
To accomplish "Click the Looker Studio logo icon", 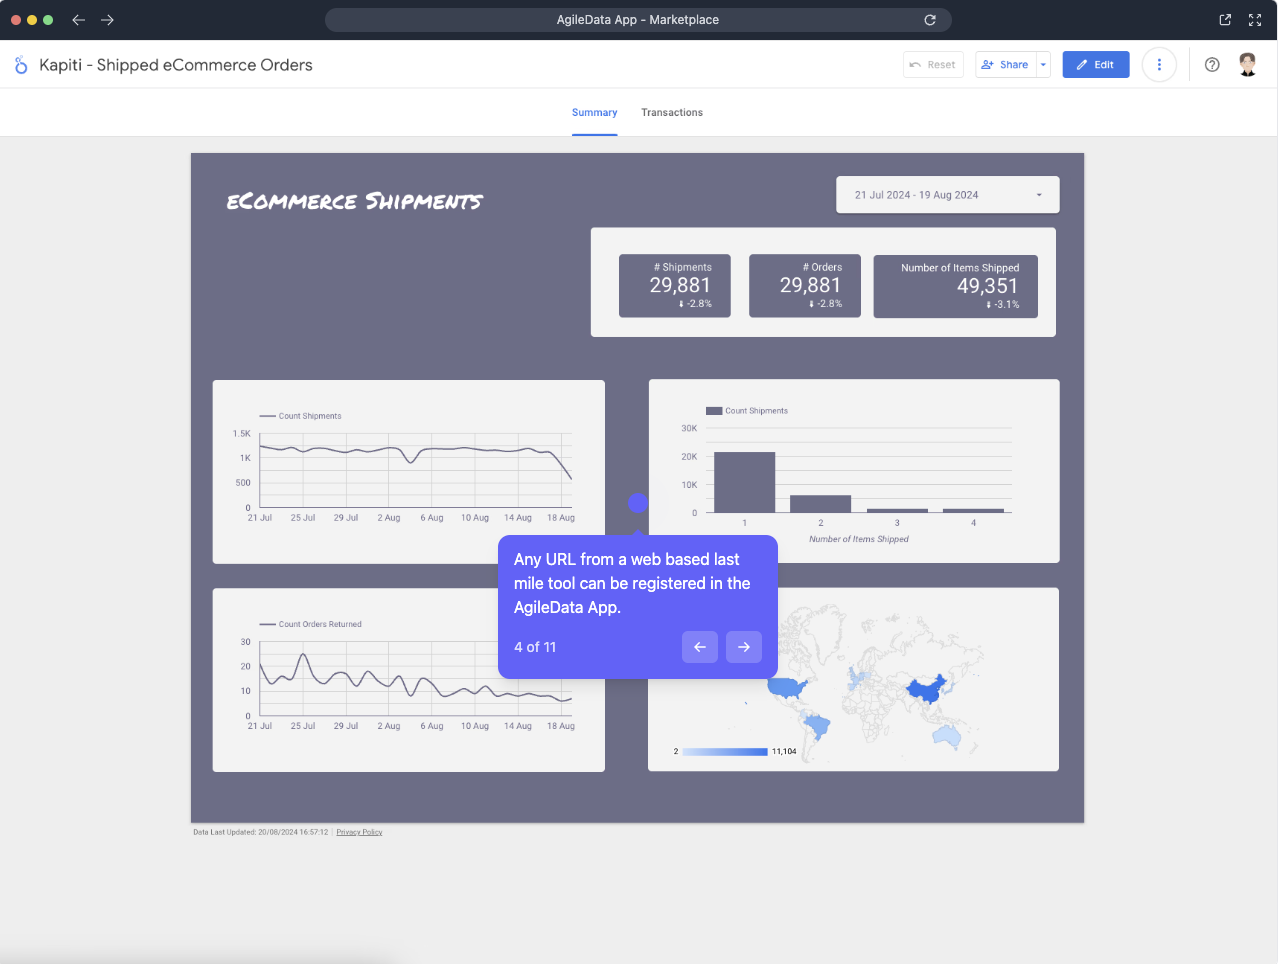I will coord(20,64).
